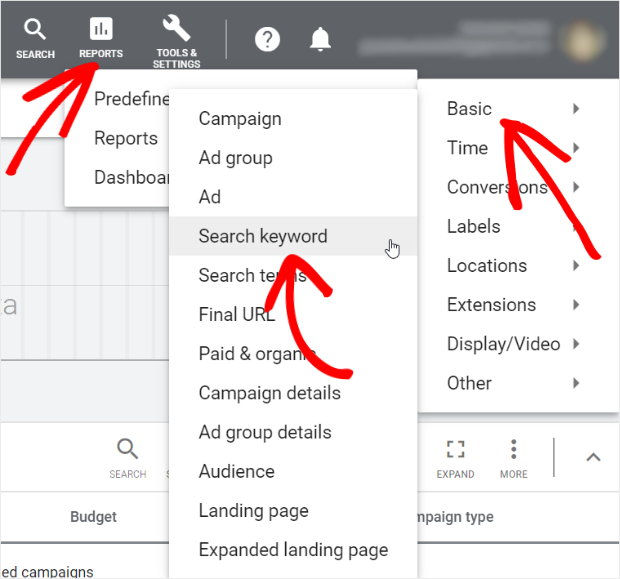Expand the Conversions submenu arrow

576,187
